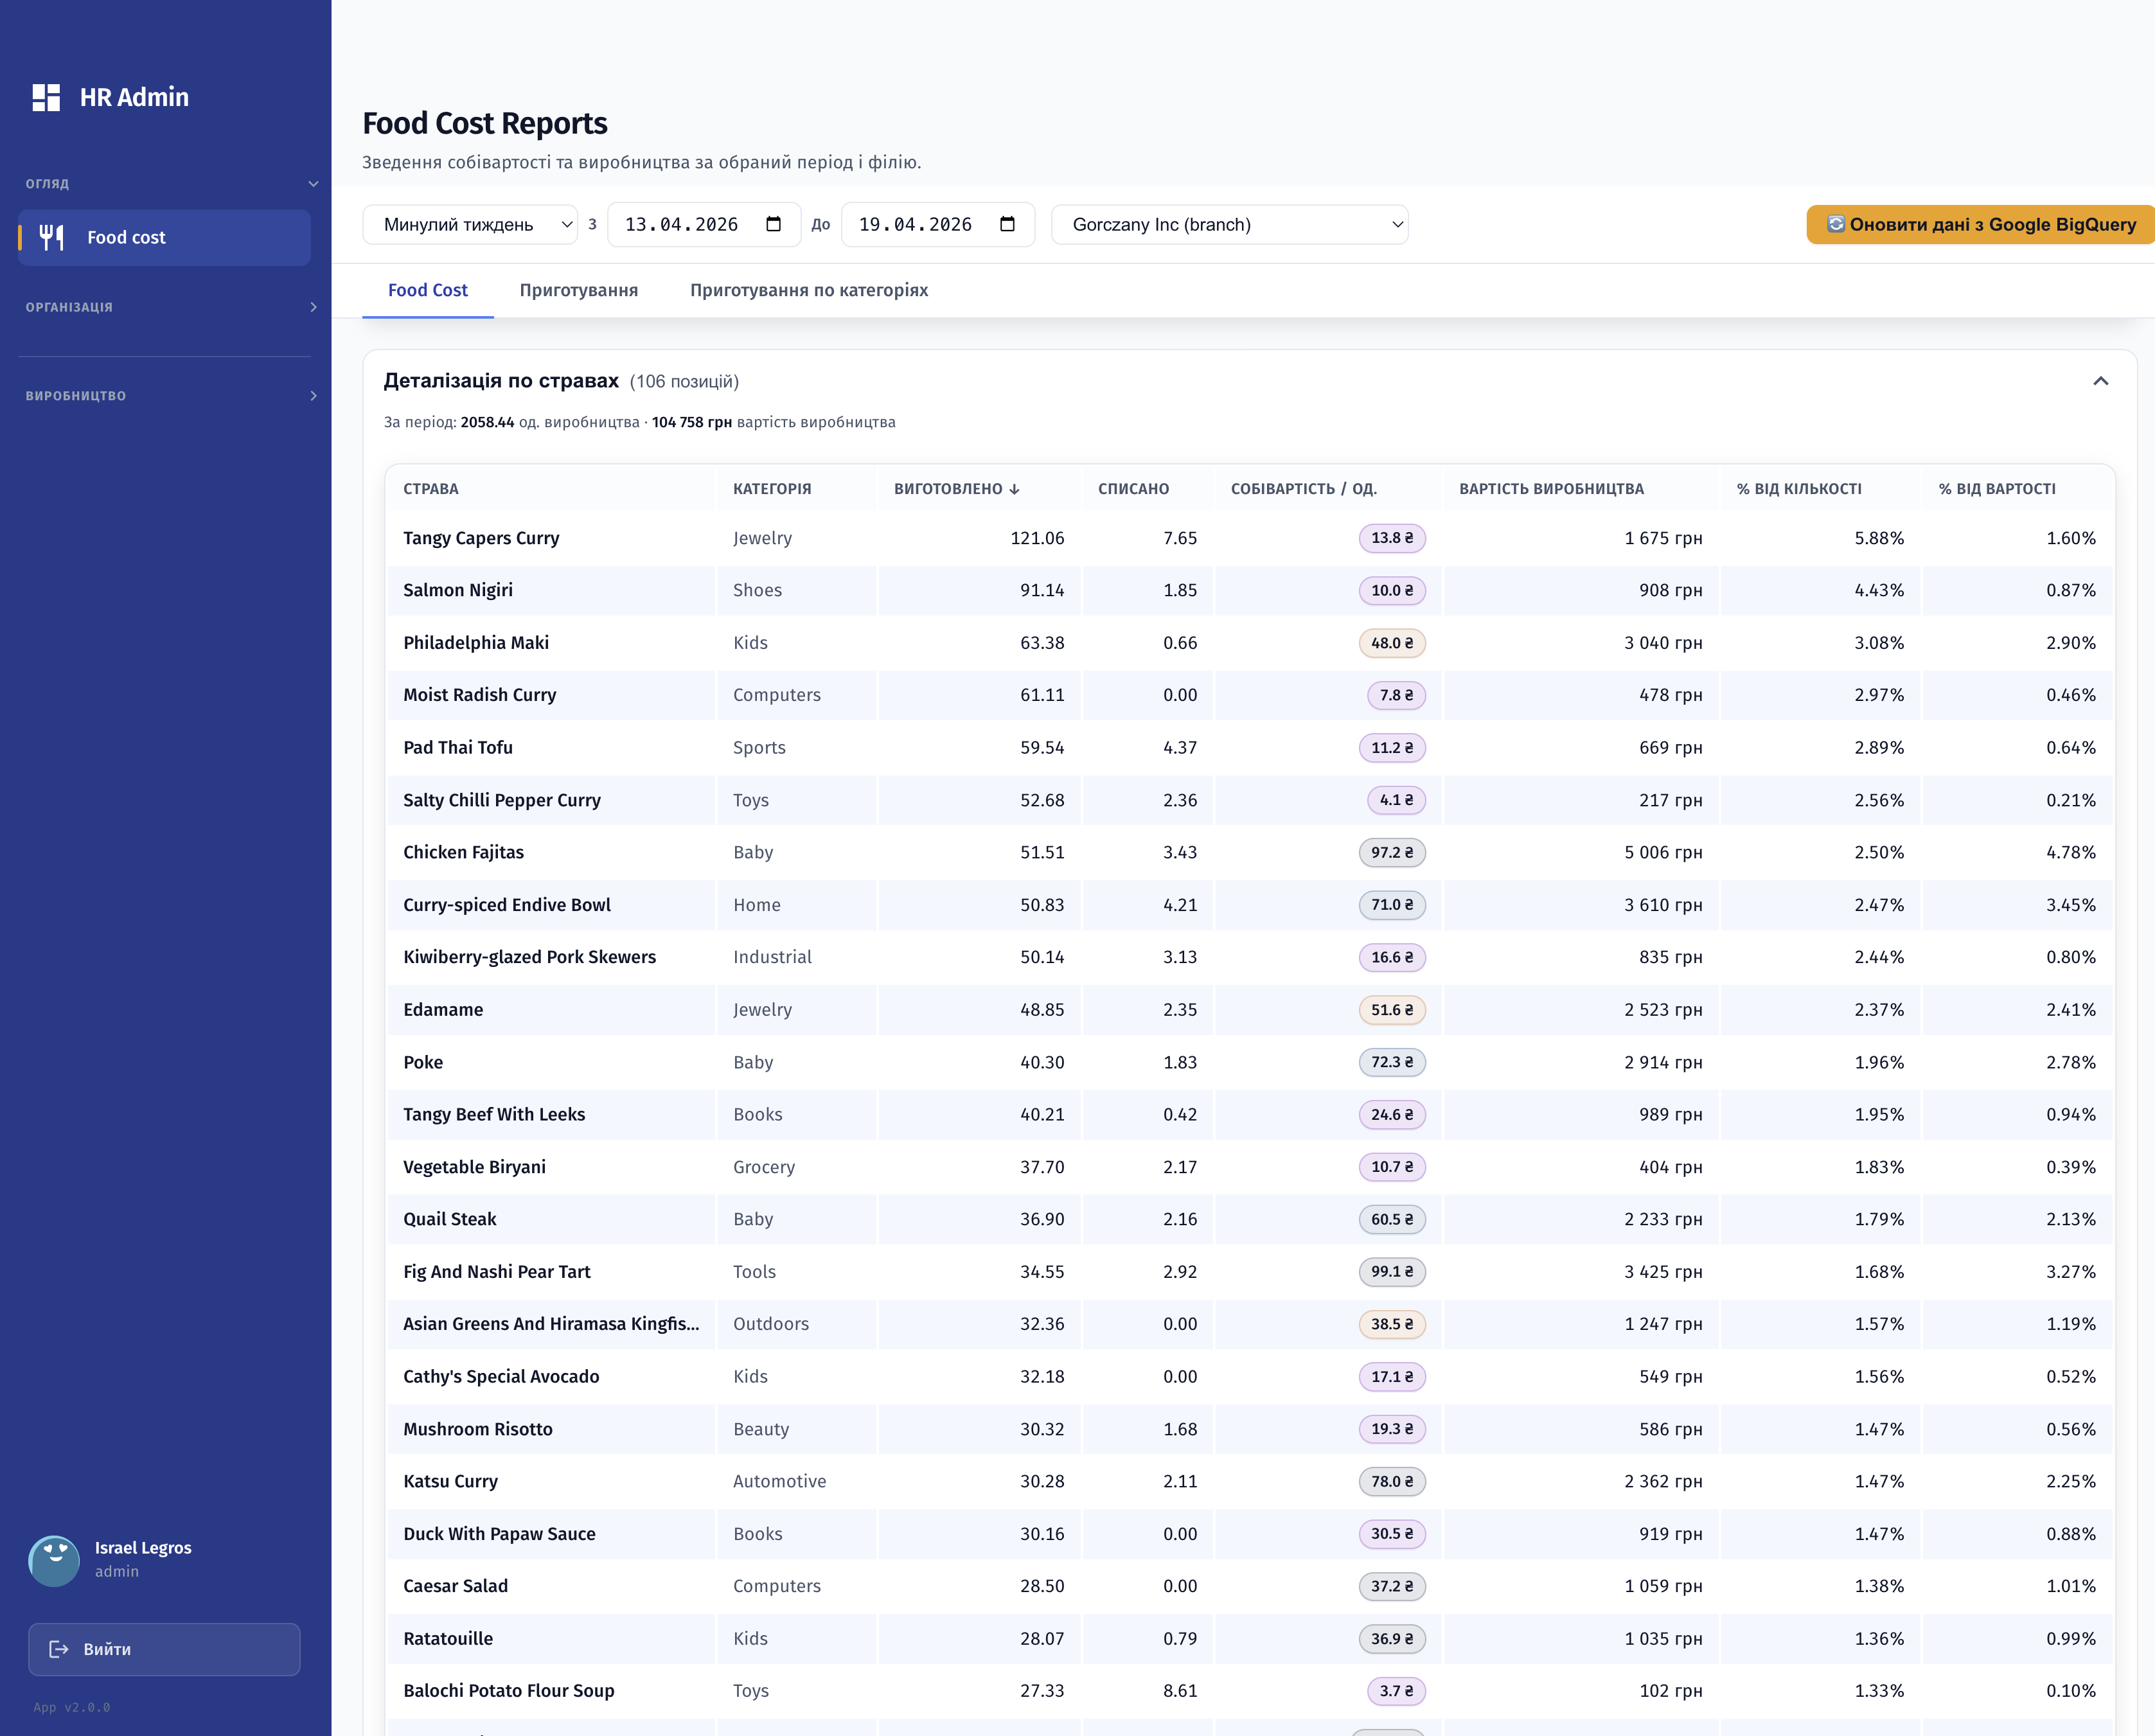Click the Fig And Nashi Pear Tart dish name
Screen dimensions: 2155x1736
pos(497,1272)
